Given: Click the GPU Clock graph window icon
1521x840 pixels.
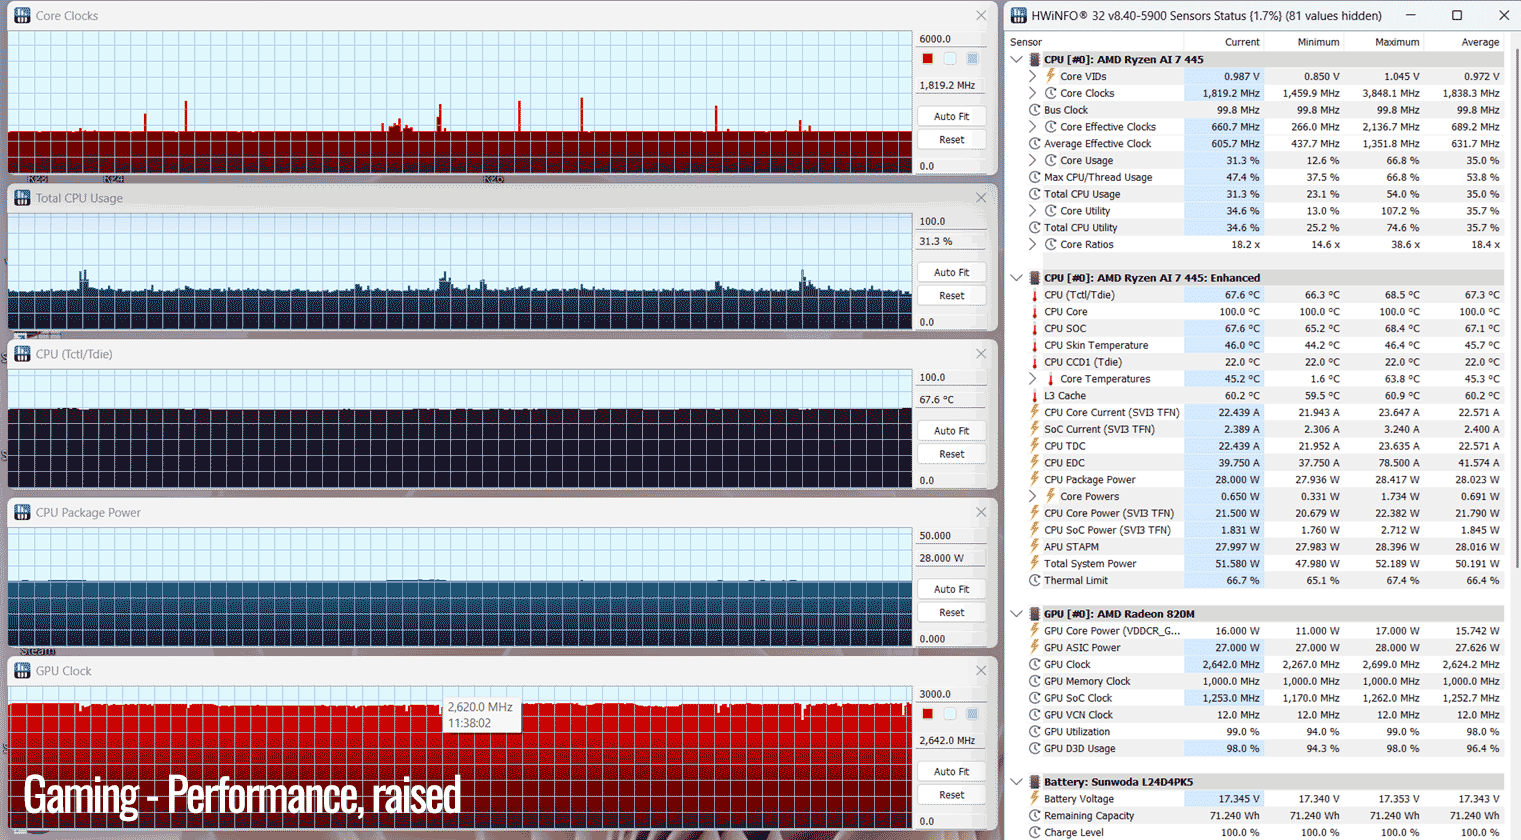Looking at the screenshot, I should pos(22,670).
